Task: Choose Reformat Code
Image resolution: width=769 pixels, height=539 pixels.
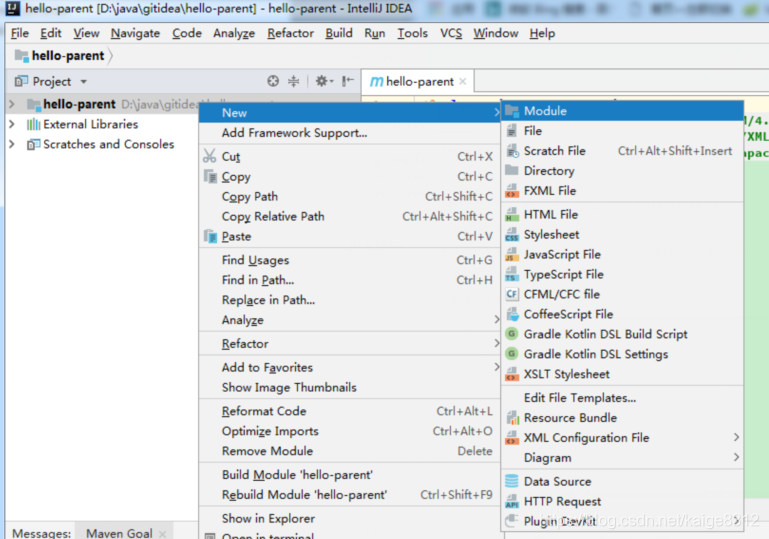Action: tap(350, 411)
